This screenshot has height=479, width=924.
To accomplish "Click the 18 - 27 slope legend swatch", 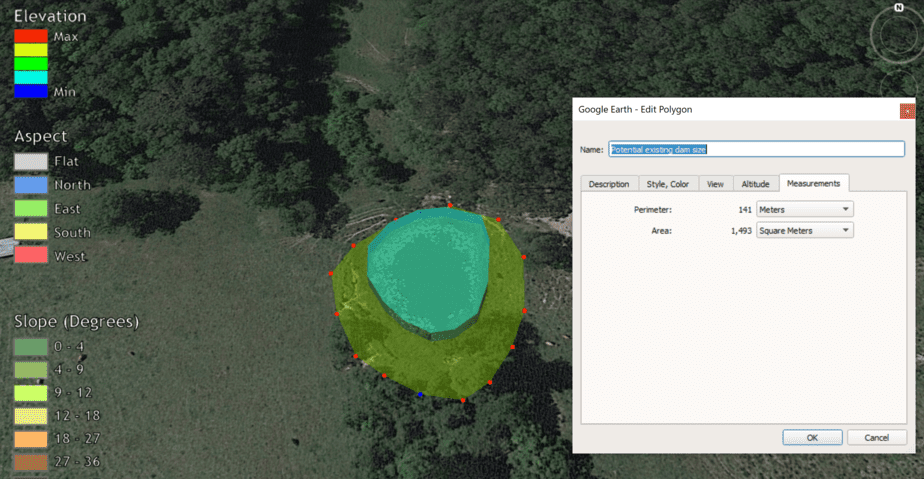I will (31, 439).
